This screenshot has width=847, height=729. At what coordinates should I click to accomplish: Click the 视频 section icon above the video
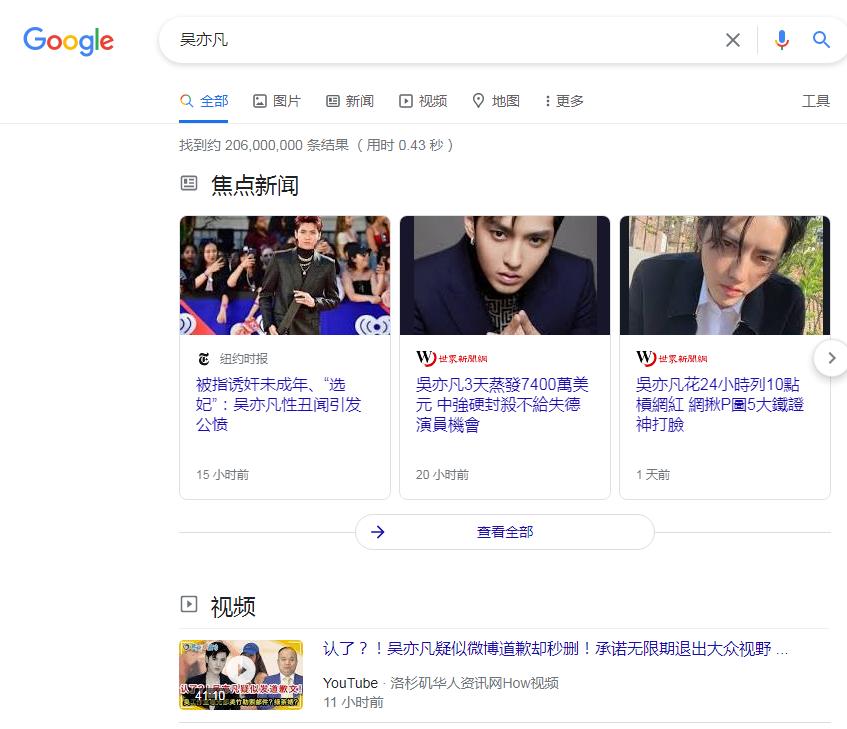[x=190, y=606]
